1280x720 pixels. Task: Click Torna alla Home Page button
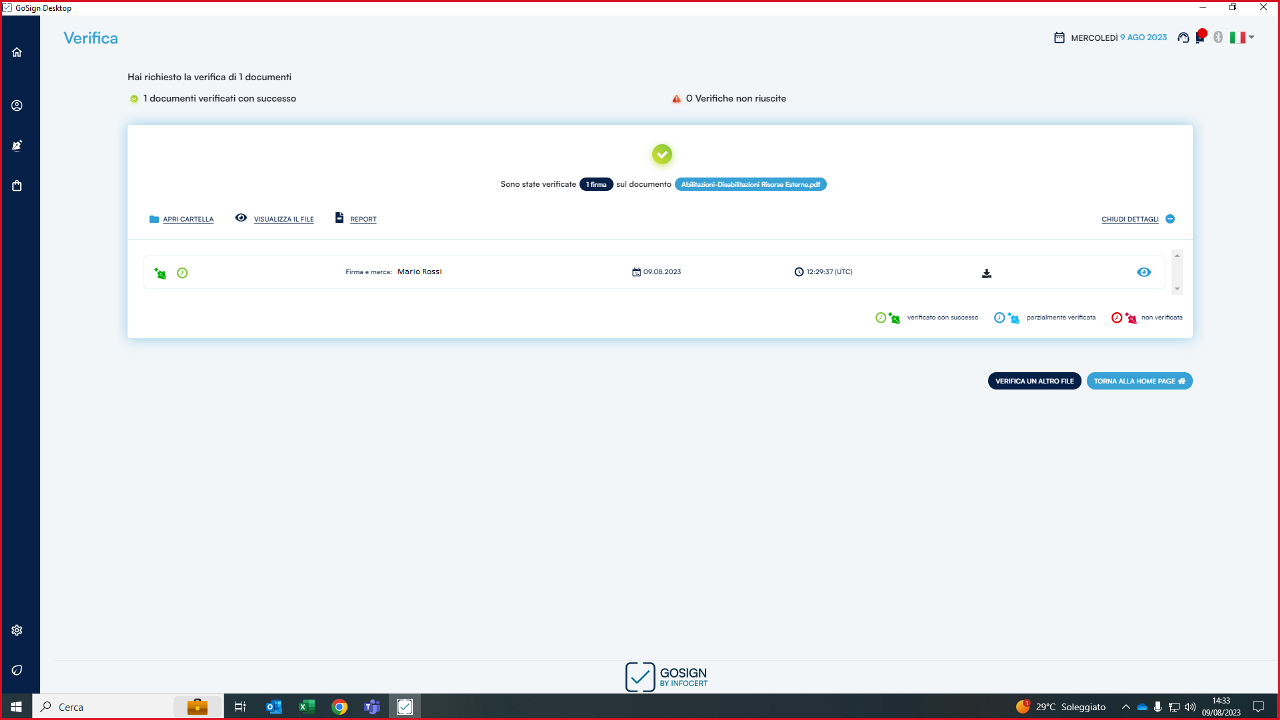pos(1139,381)
